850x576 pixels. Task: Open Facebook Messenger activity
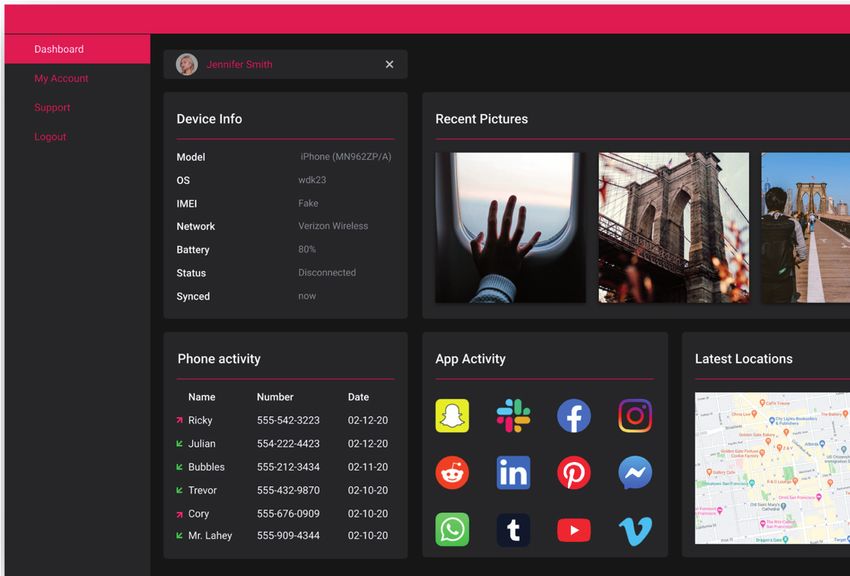(x=635, y=473)
